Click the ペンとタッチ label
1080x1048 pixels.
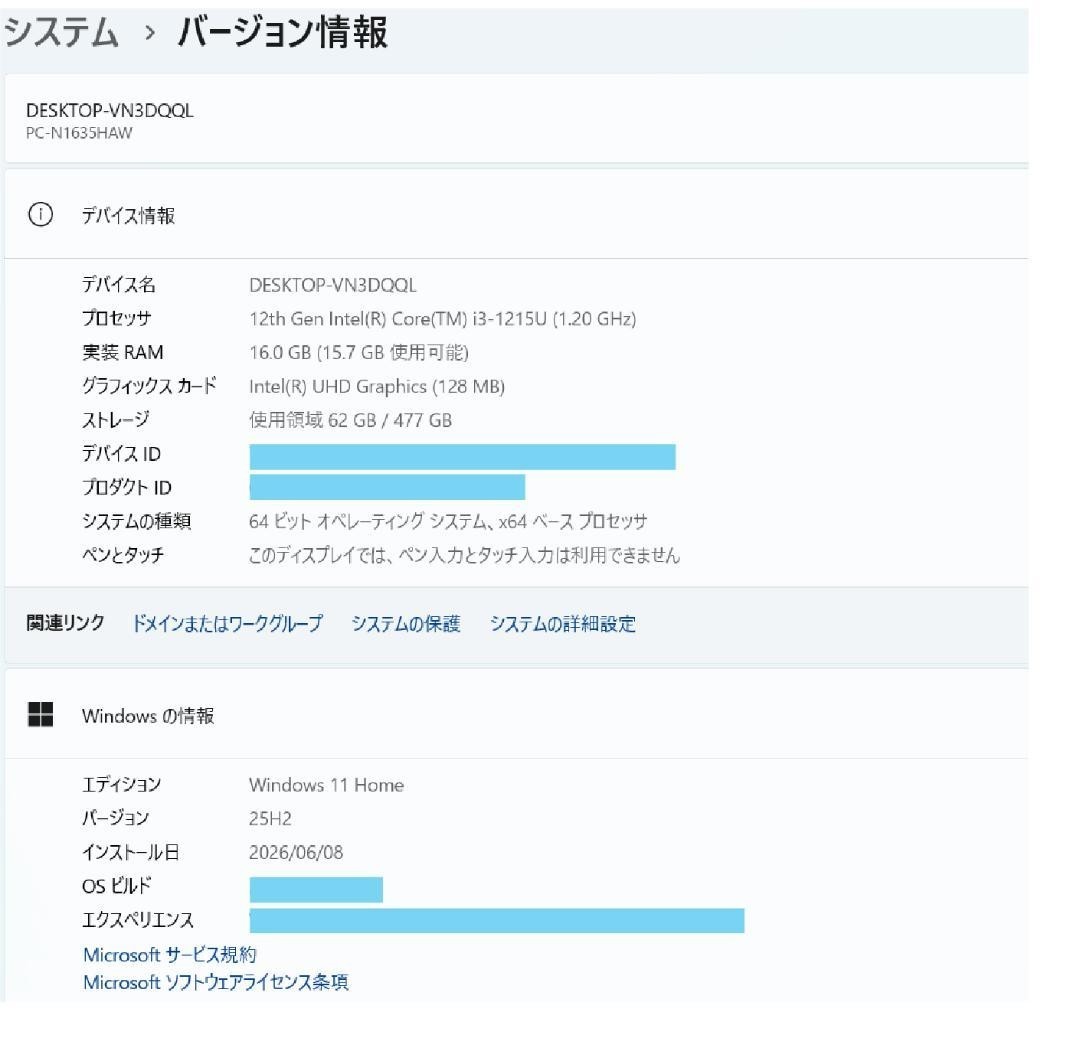(123, 555)
